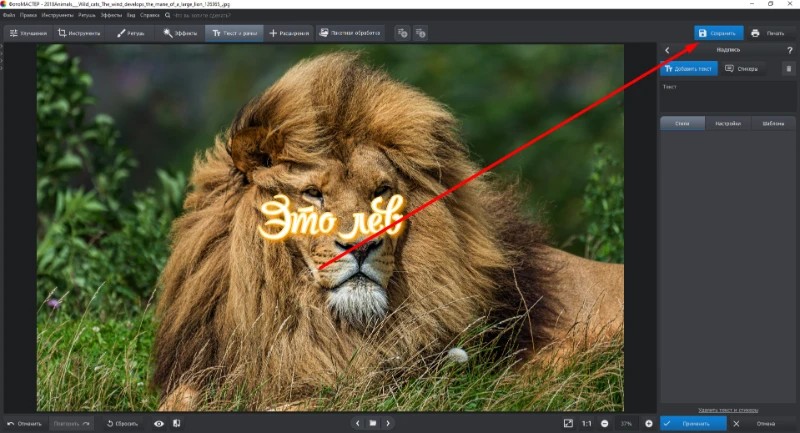Click the 37% zoom value field
800x433 pixels.
pyautogui.click(x=627, y=423)
